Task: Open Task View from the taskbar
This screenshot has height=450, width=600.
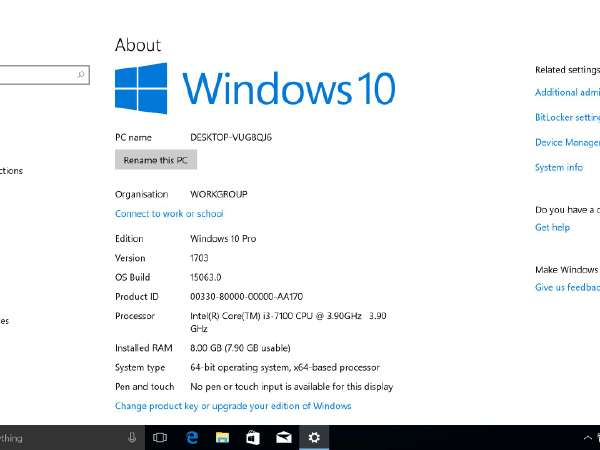Action: pyautogui.click(x=160, y=437)
